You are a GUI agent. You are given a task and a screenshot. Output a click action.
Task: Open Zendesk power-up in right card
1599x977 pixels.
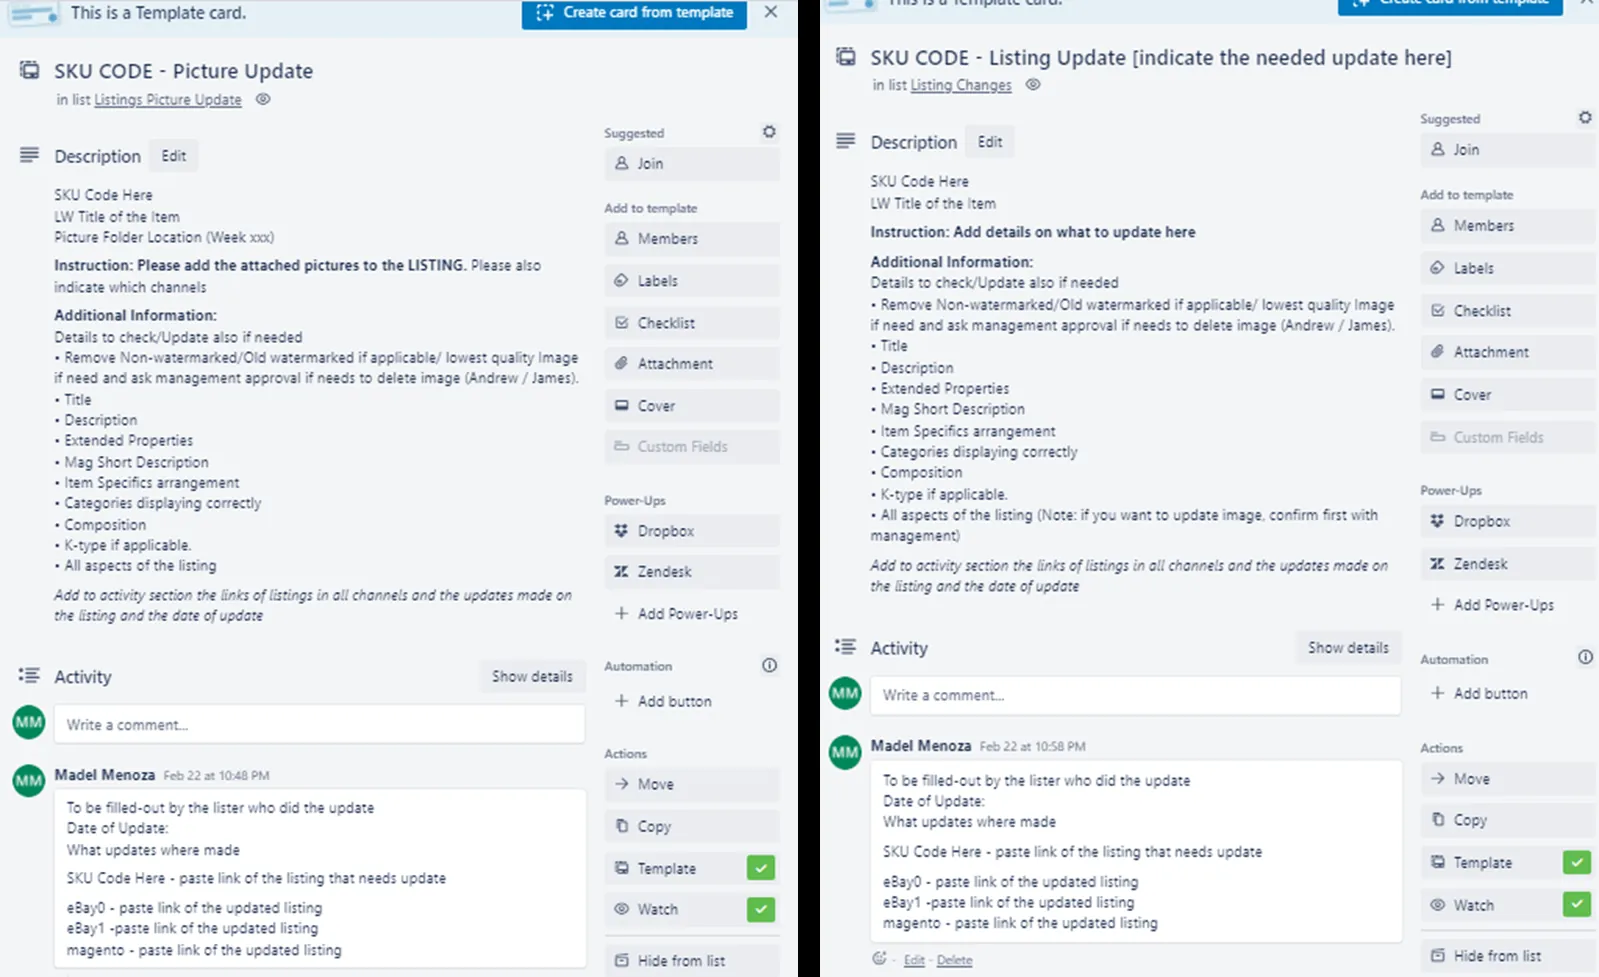1508,564
